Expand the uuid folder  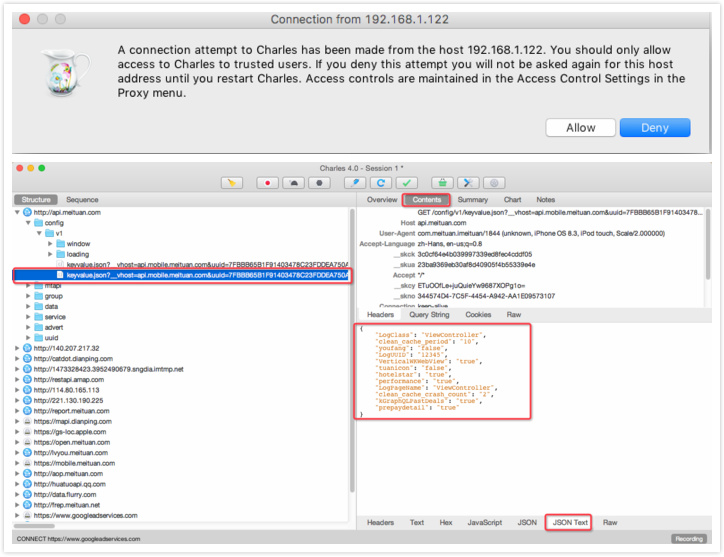(28, 338)
